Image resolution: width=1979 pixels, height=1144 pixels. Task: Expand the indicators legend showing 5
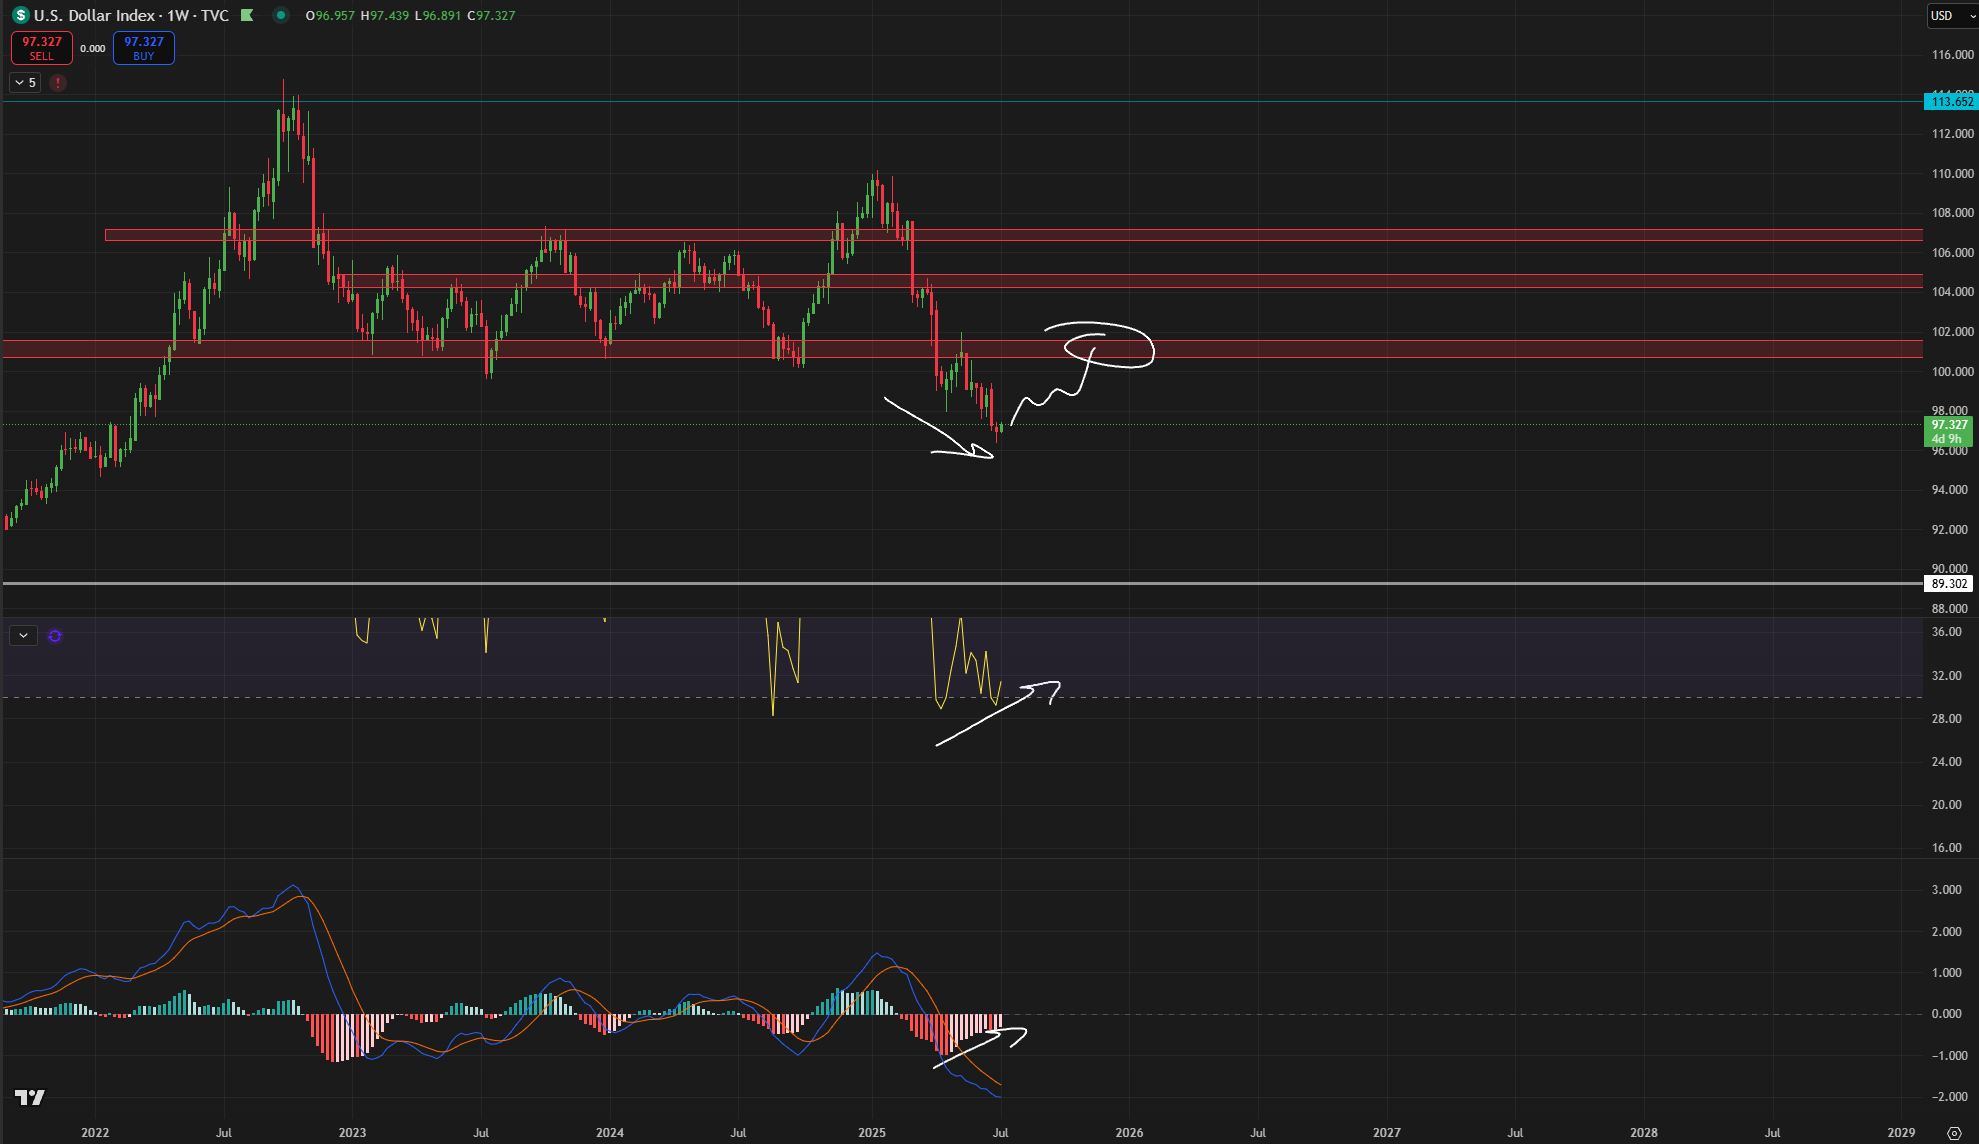pyautogui.click(x=25, y=83)
